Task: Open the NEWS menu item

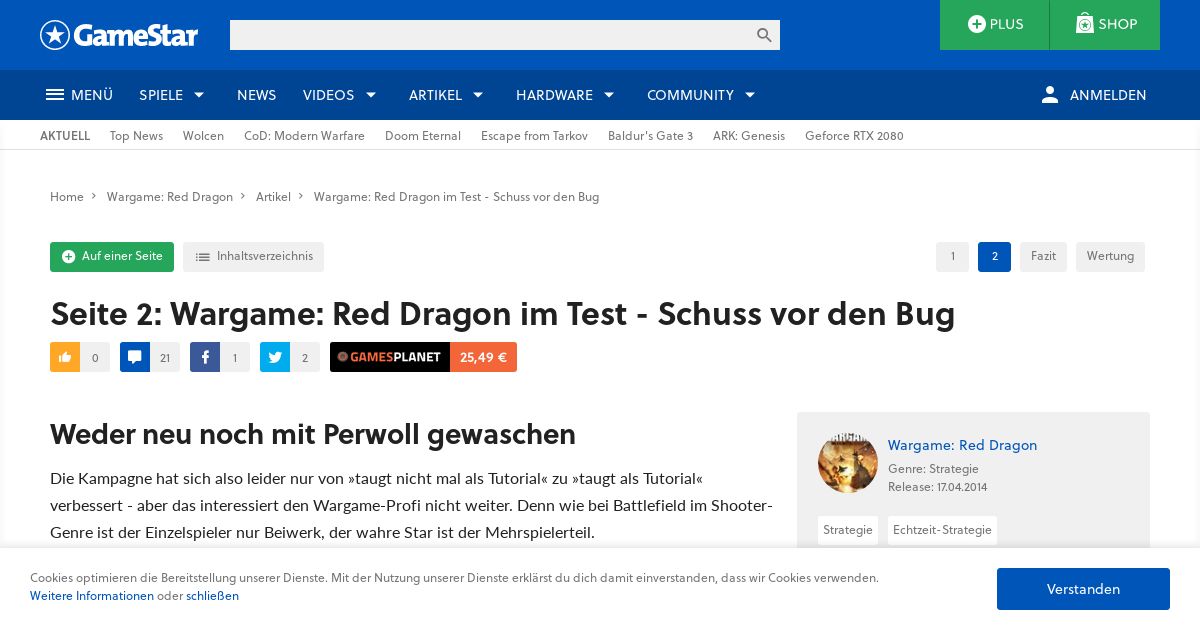Action: pyautogui.click(x=256, y=95)
